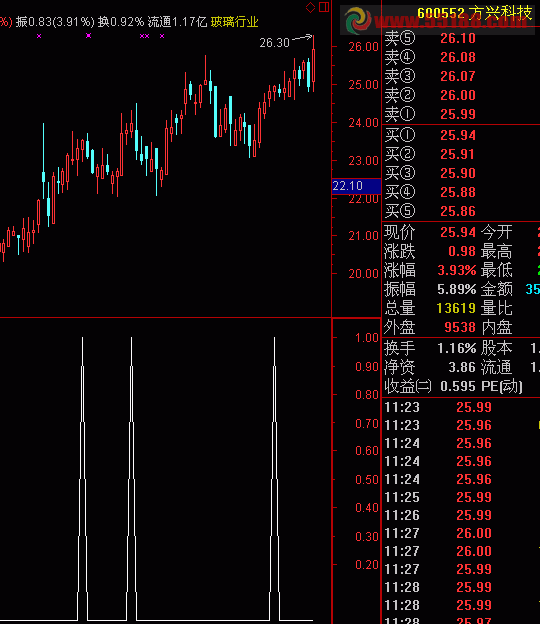Viewport: 540px width, 624px height.
Task: Click the 26.30 high price arrow label
Action: click(285, 41)
